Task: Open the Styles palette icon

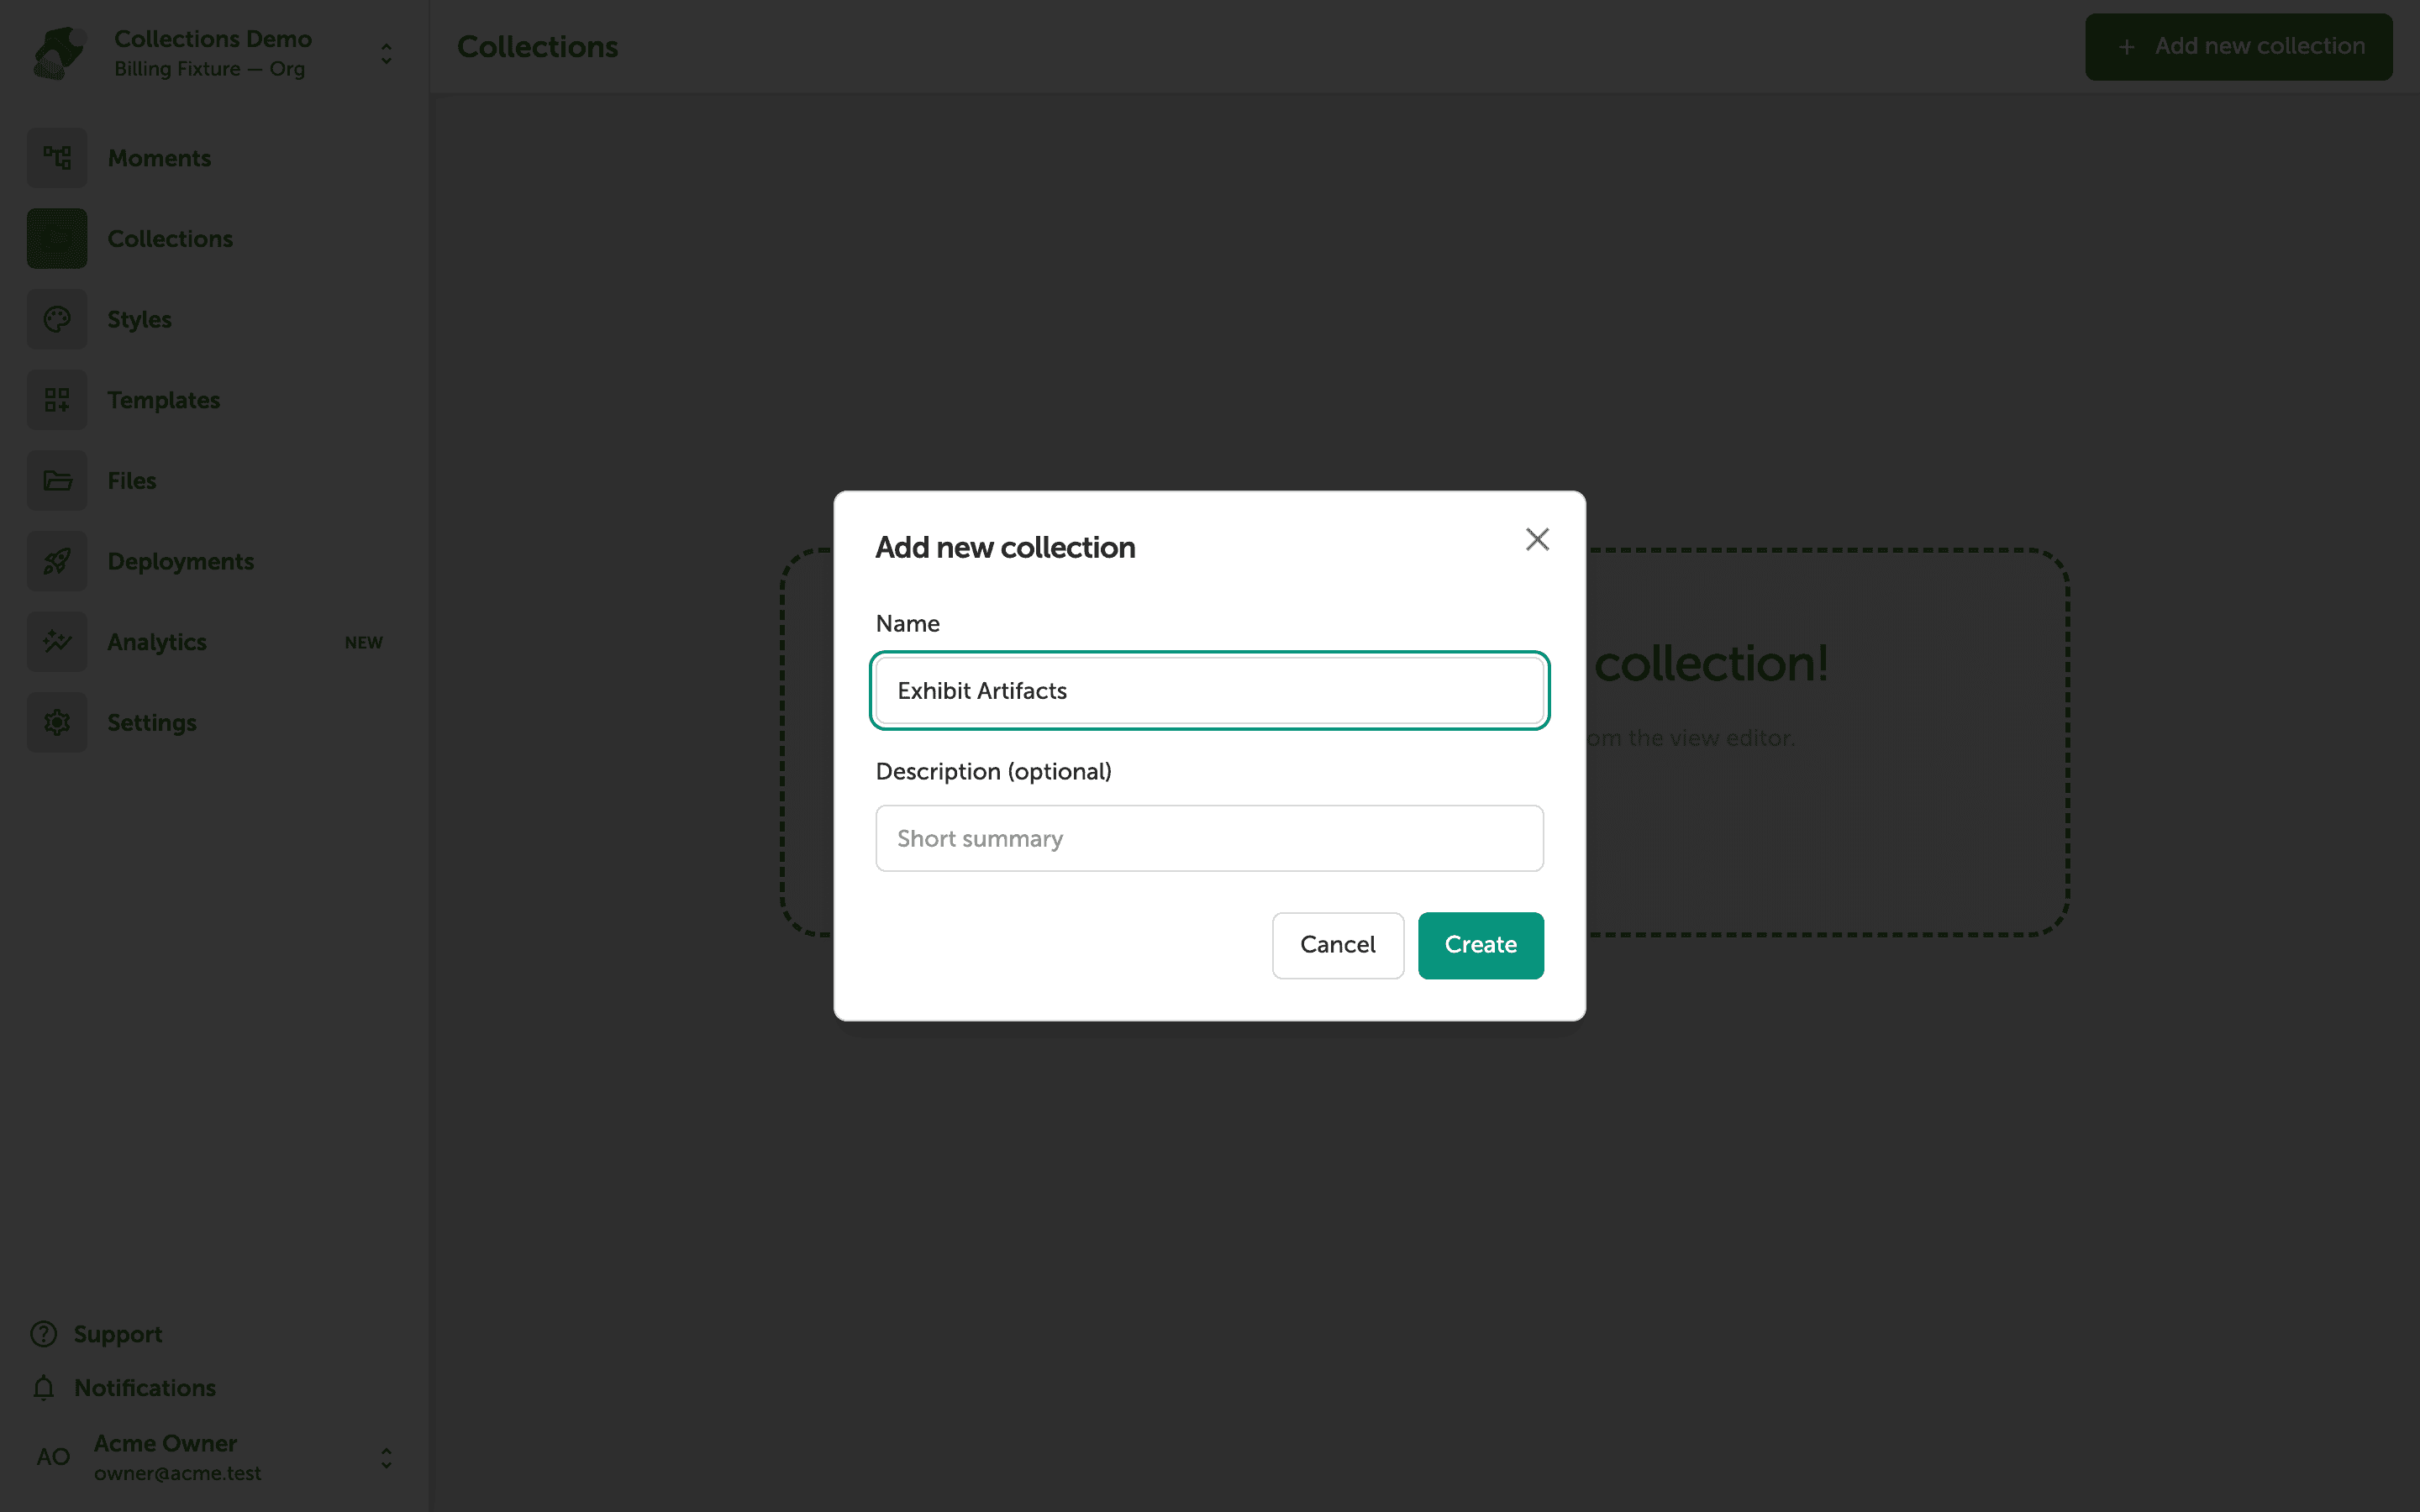Action: pos(57,319)
